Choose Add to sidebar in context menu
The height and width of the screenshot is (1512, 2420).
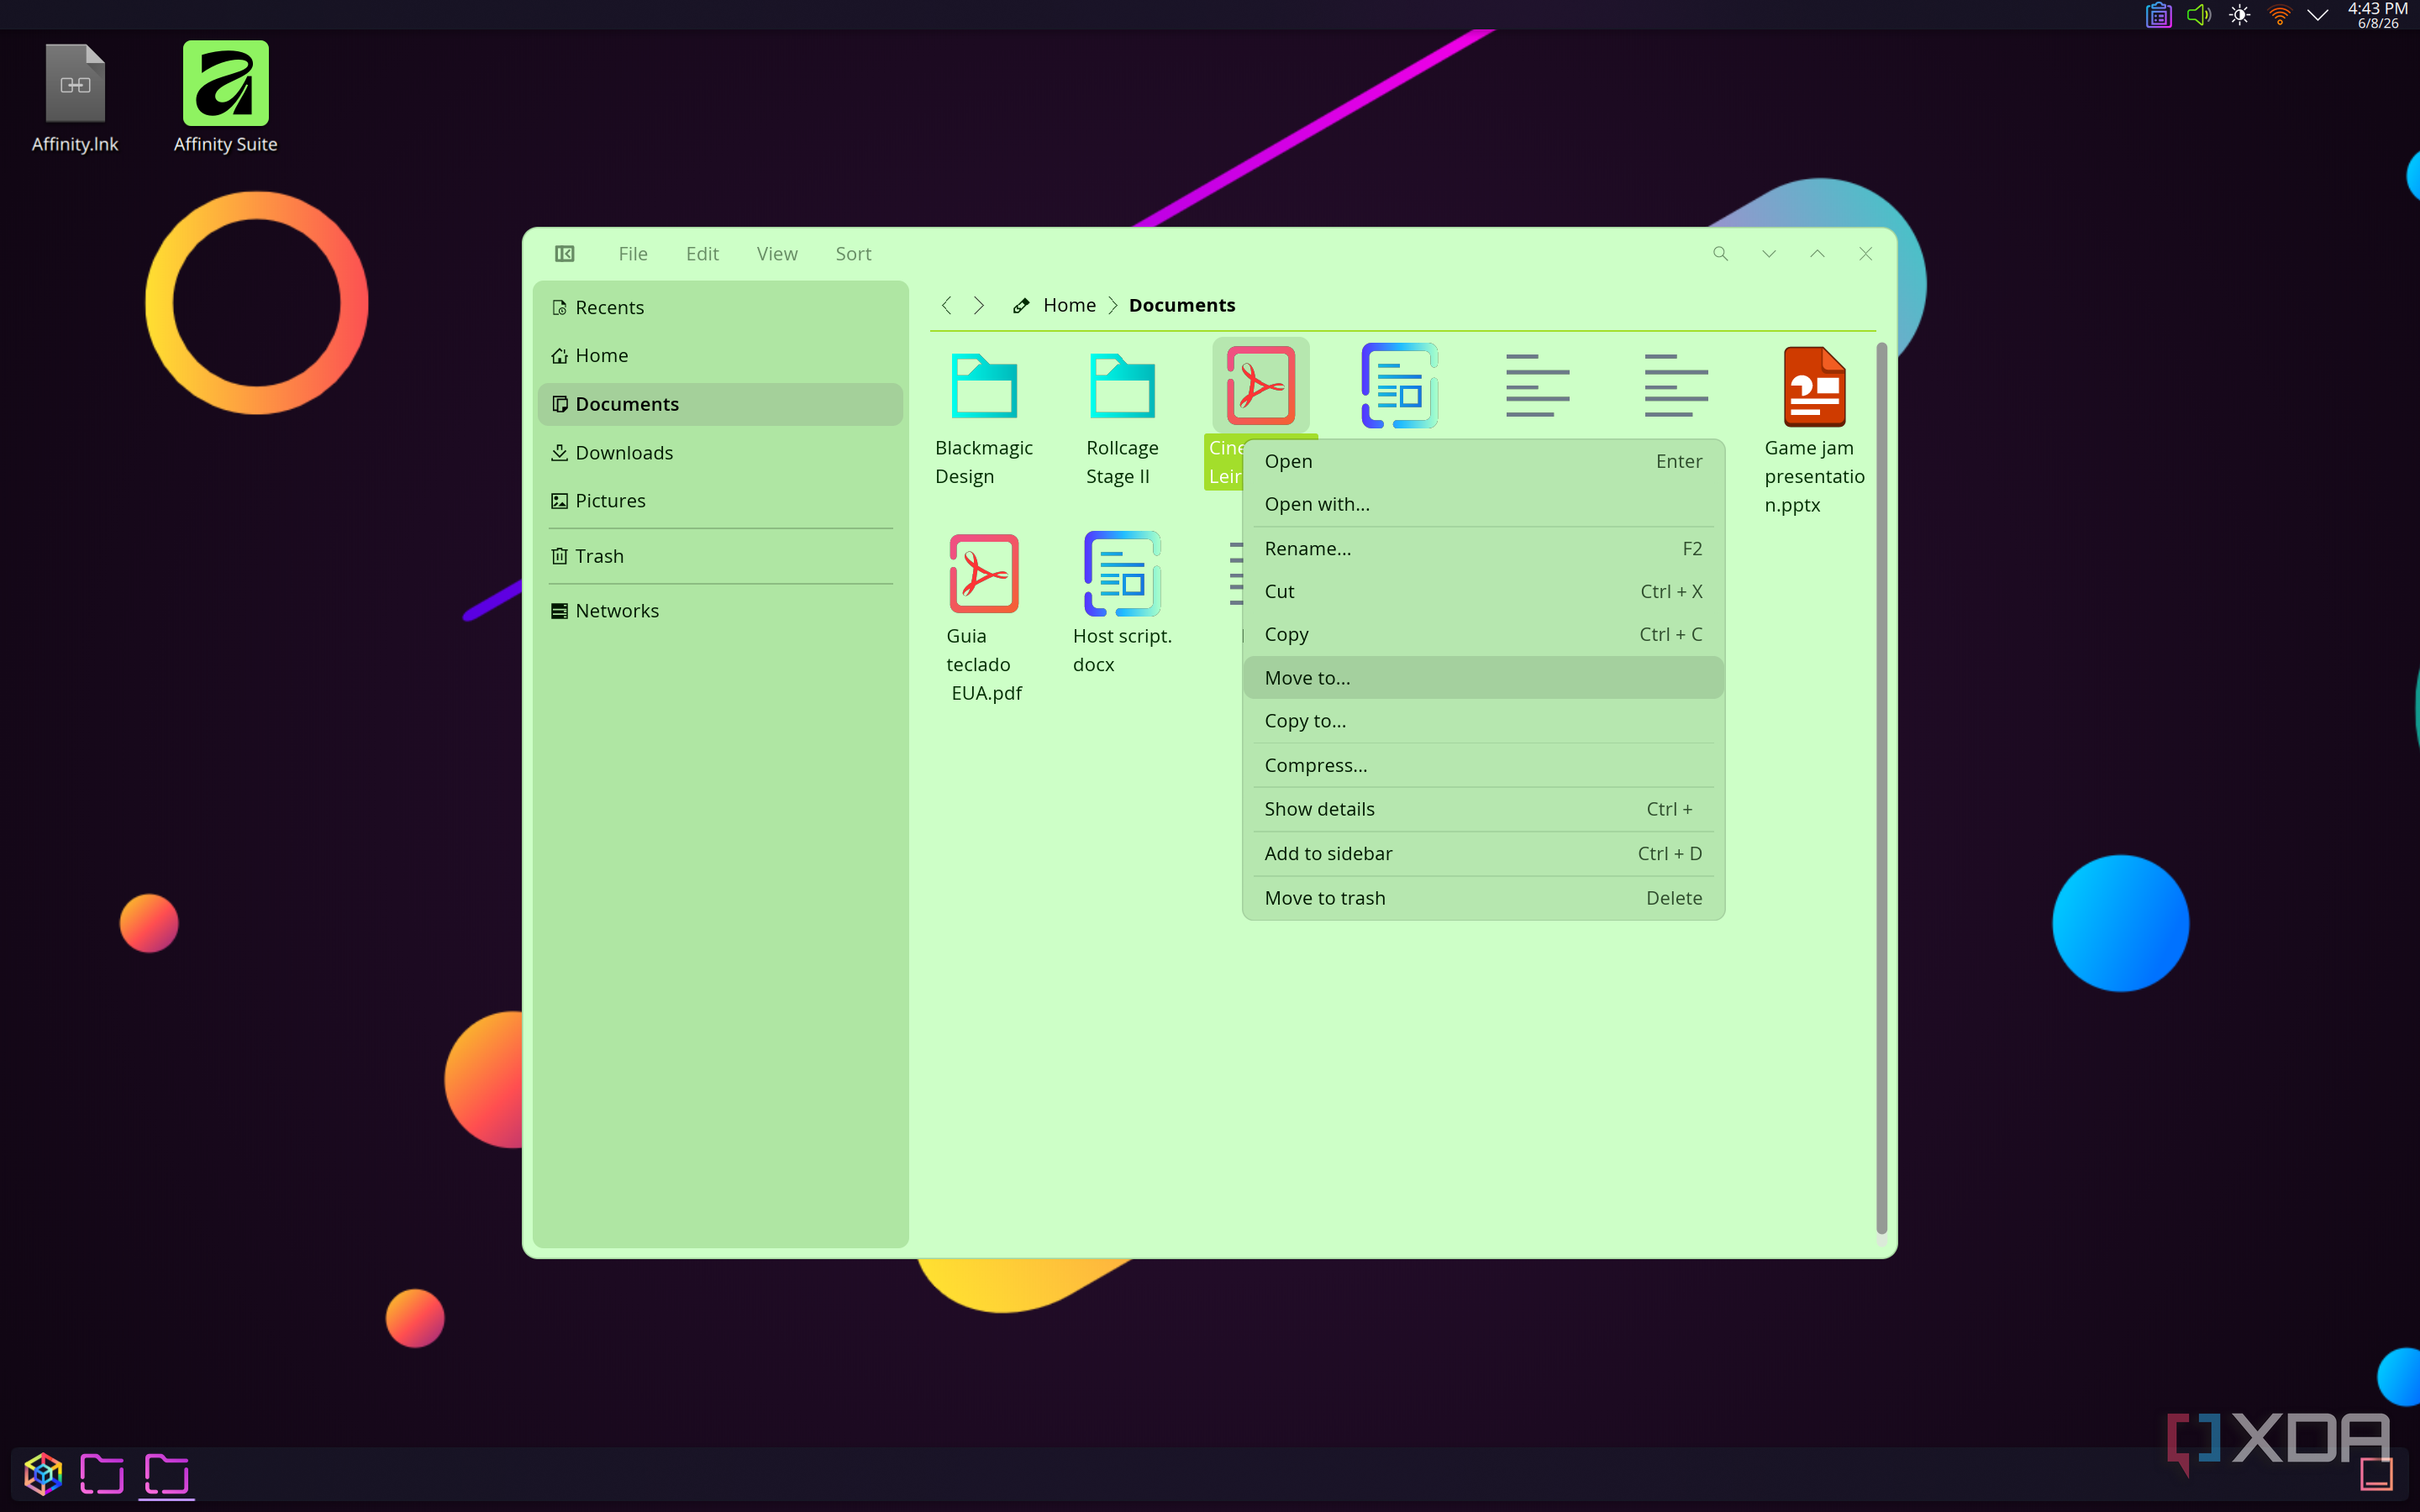pyautogui.click(x=1483, y=853)
